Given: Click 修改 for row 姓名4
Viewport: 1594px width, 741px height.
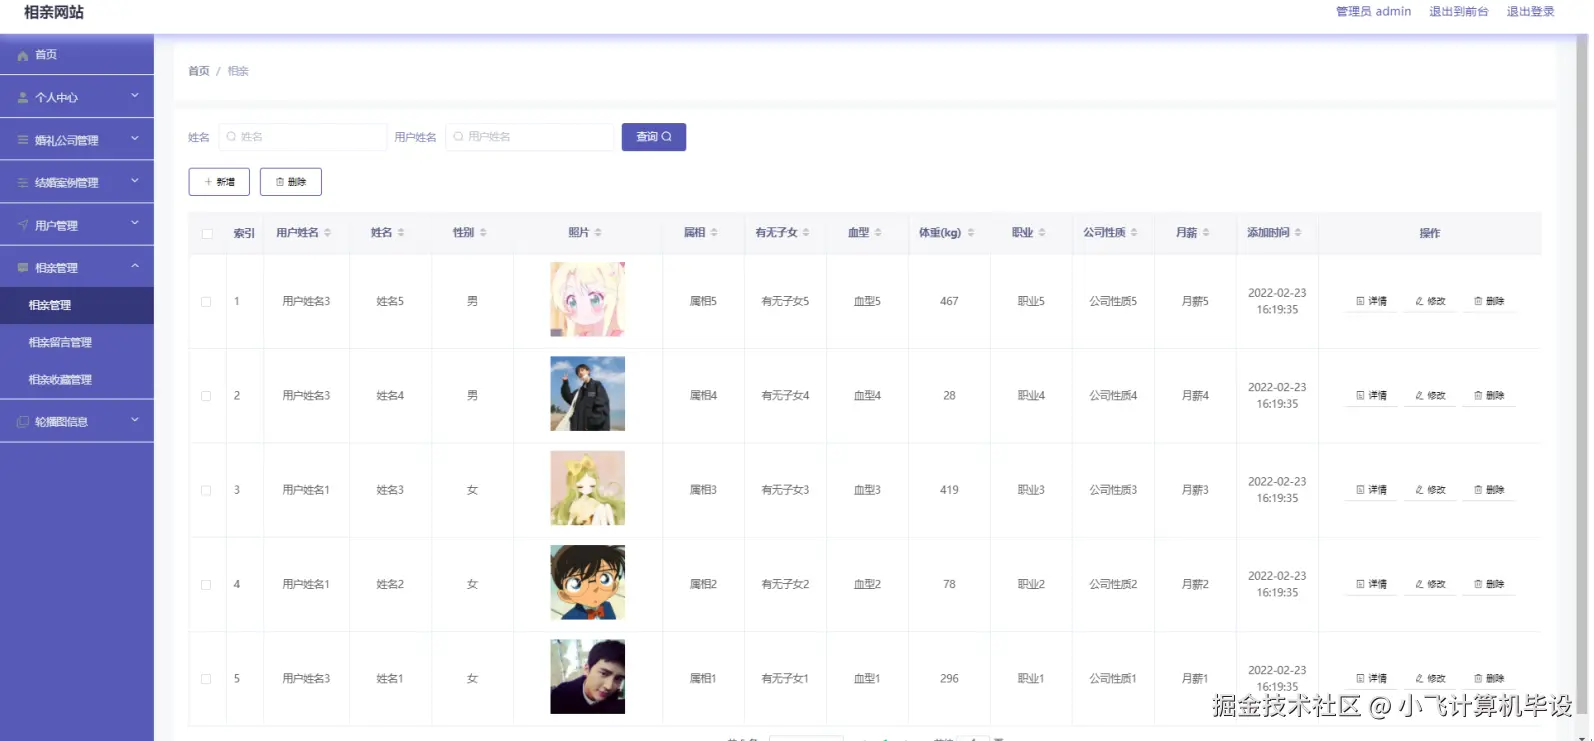Looking at the screenshot, I should 1431,396.
